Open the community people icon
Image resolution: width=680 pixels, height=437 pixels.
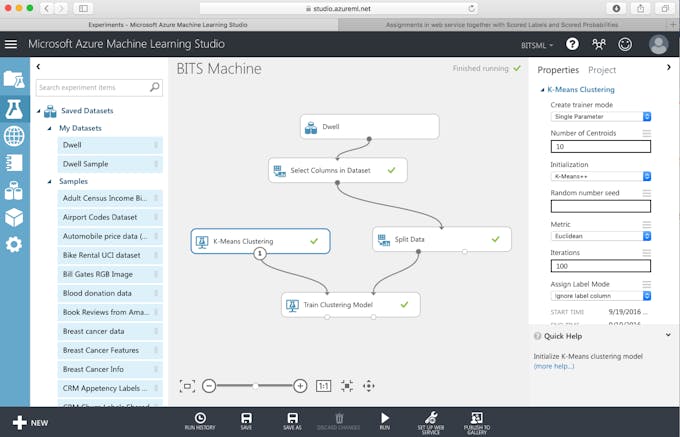click(x=599, y=44)
